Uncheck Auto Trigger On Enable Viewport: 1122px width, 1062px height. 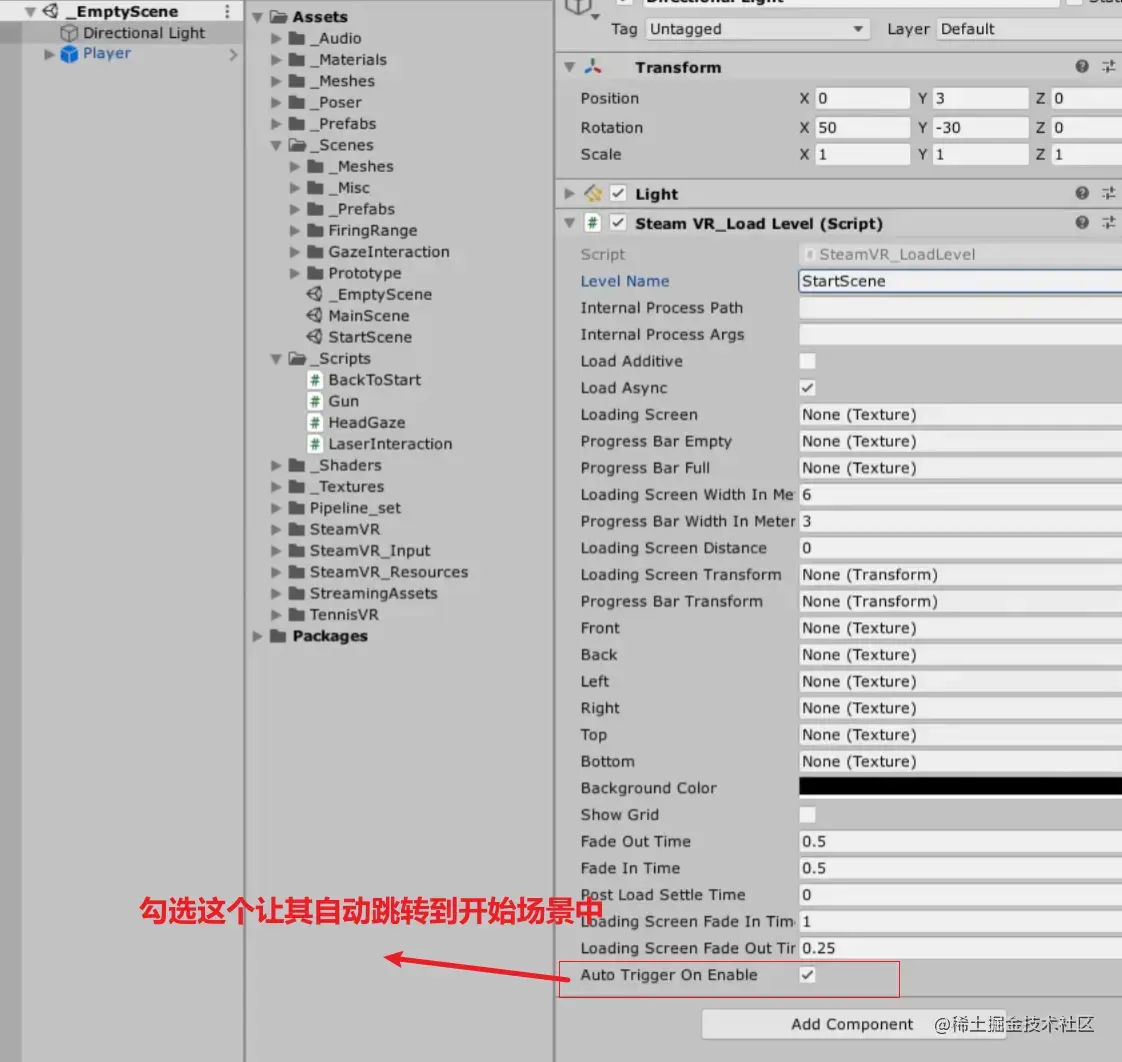click(807, 975)
